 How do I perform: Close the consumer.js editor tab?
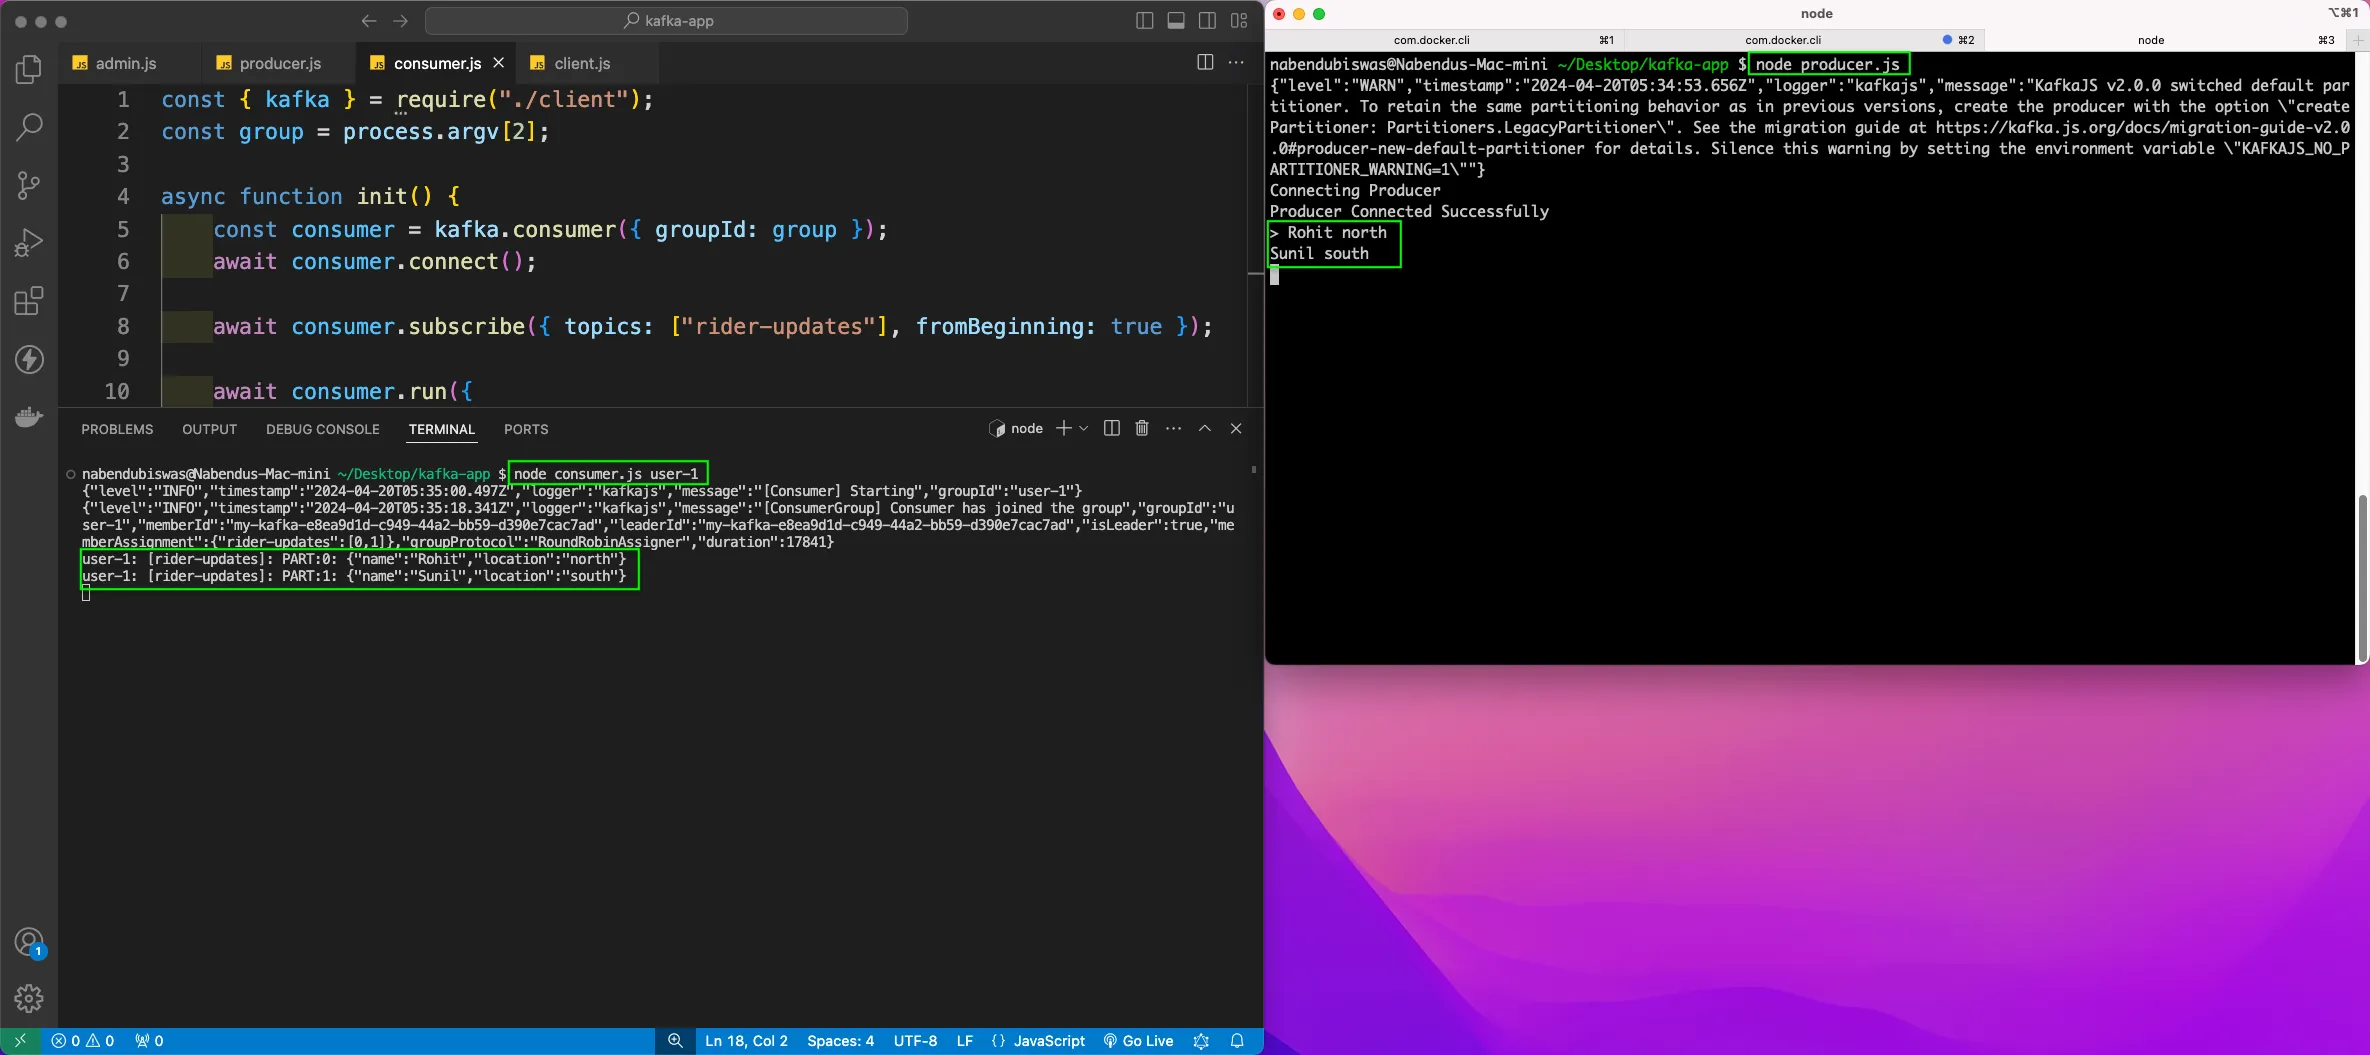click(x=498, y=63)
